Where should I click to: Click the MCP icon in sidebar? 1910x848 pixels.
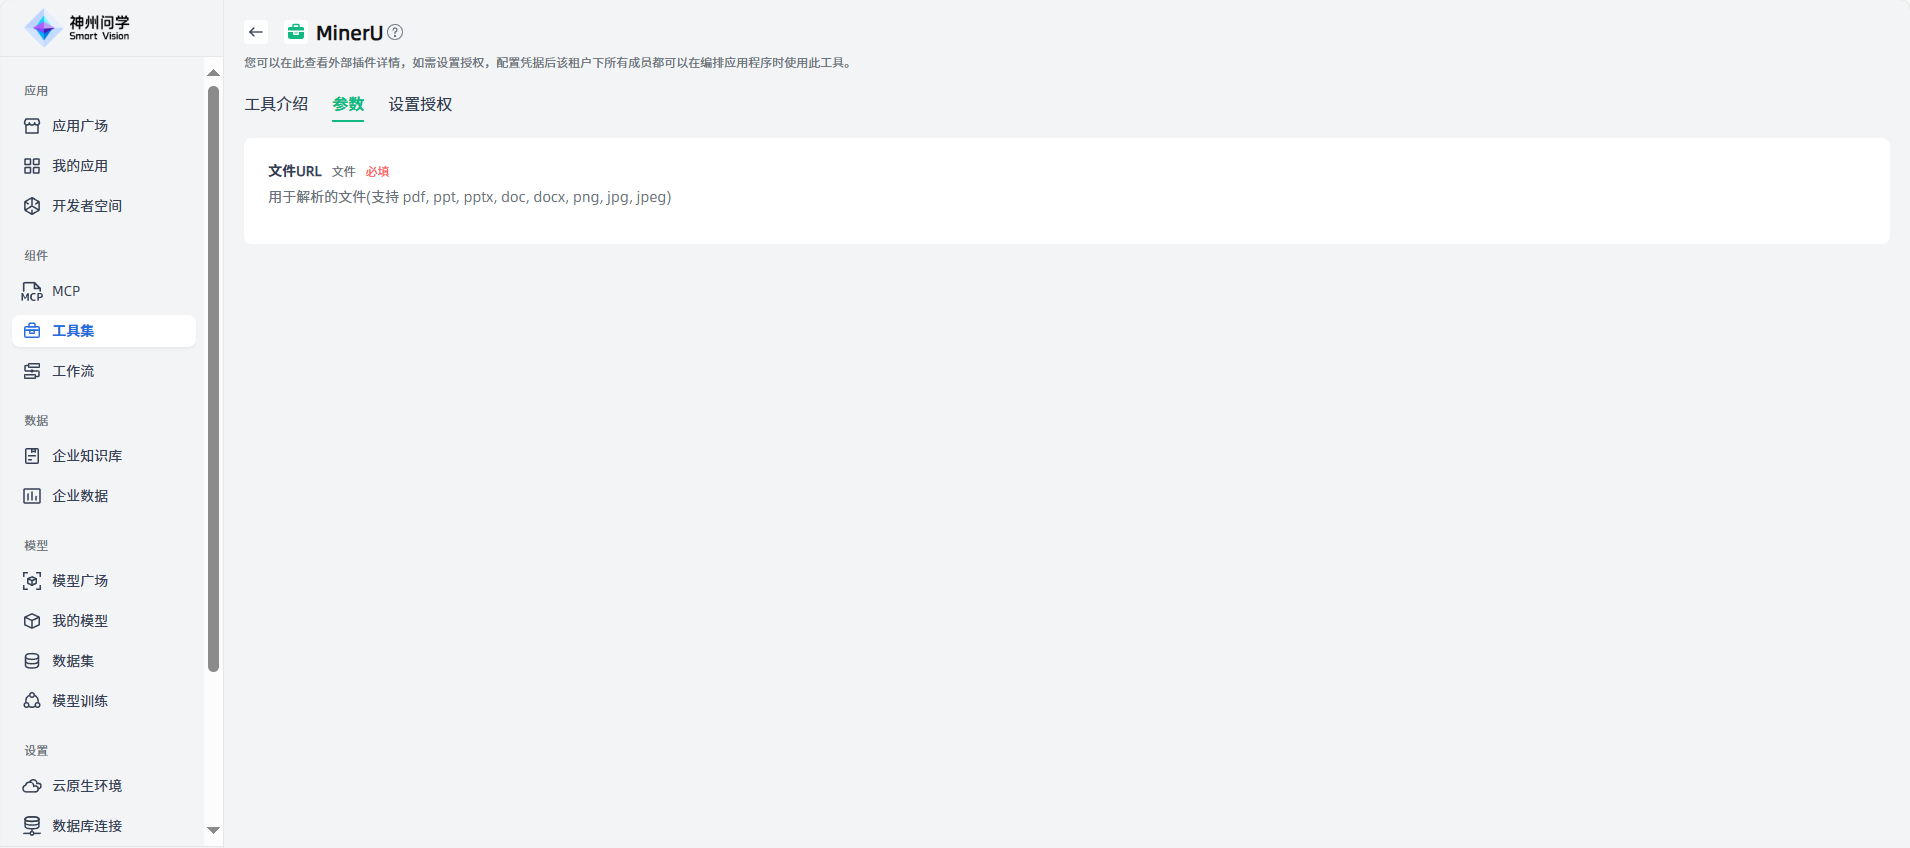(x=32, y=291)
